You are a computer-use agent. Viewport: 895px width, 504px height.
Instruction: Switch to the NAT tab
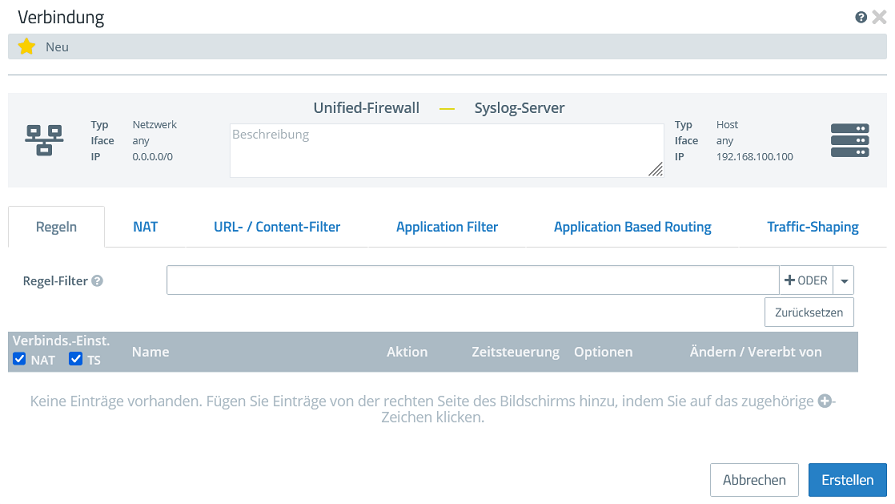tap(145, 227)
